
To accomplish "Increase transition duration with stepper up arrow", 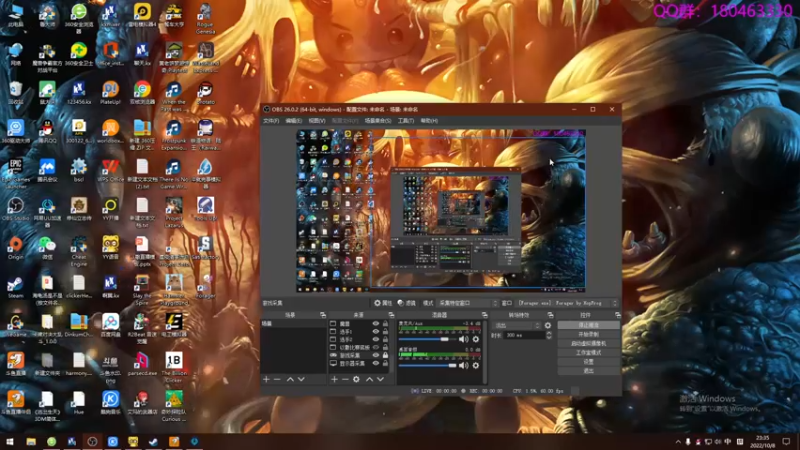I will click(549, 333).
